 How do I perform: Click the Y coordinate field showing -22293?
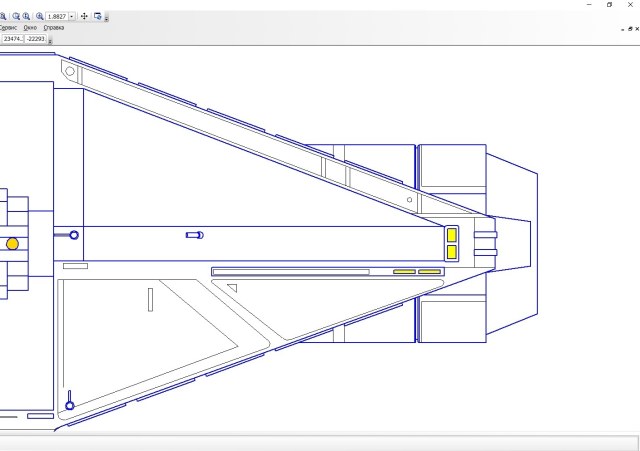point(35,39)
